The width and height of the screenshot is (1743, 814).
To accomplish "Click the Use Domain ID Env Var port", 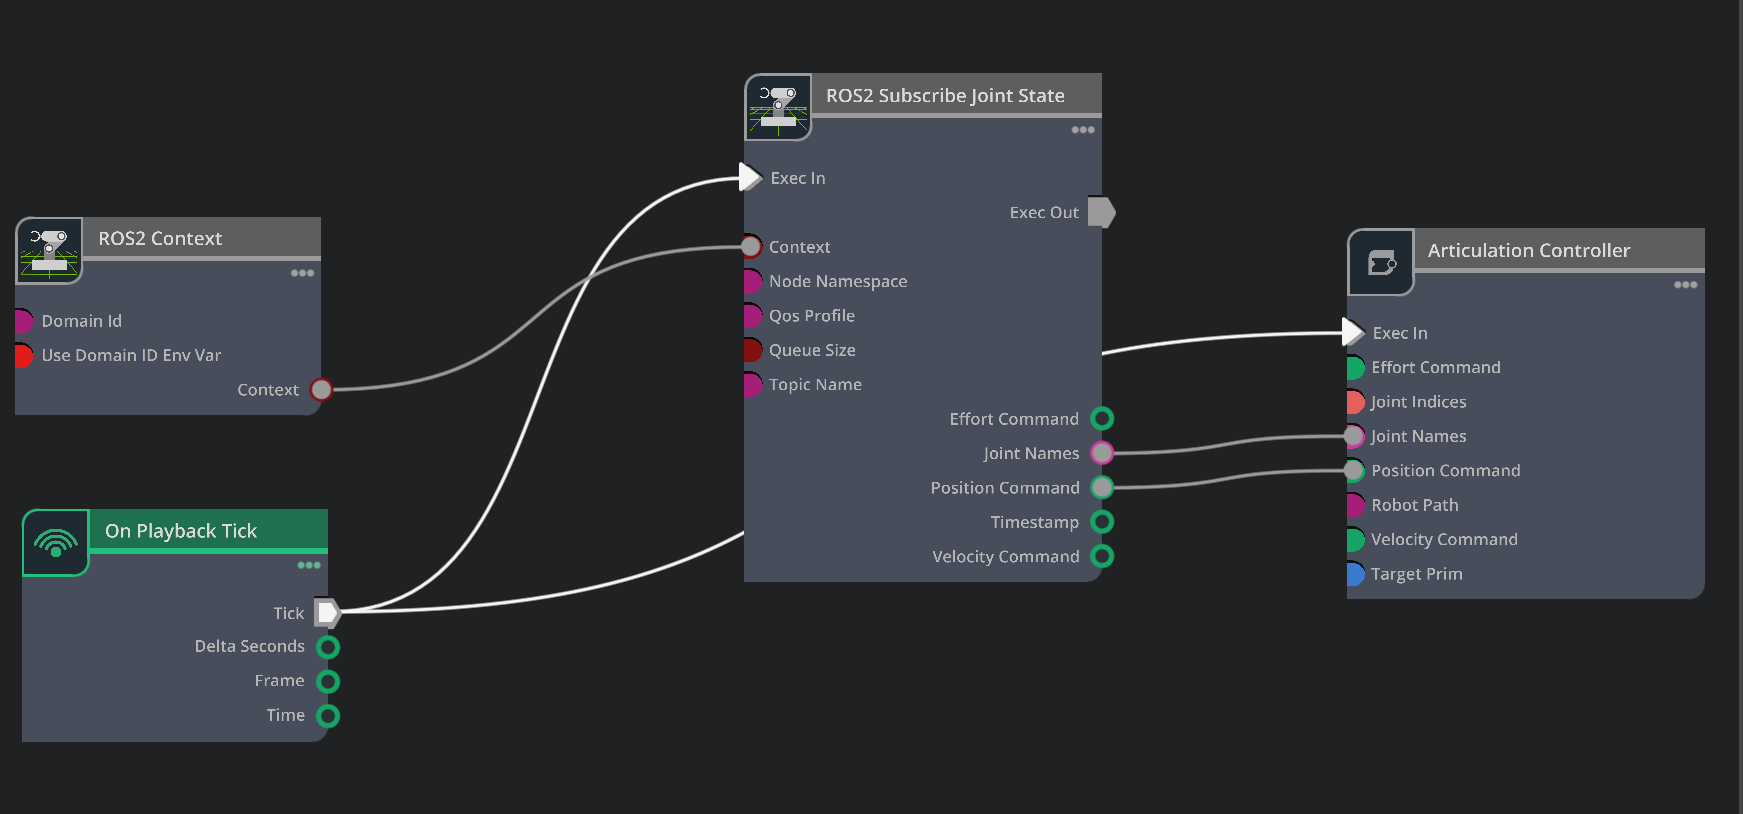I will tap(22, 355).
